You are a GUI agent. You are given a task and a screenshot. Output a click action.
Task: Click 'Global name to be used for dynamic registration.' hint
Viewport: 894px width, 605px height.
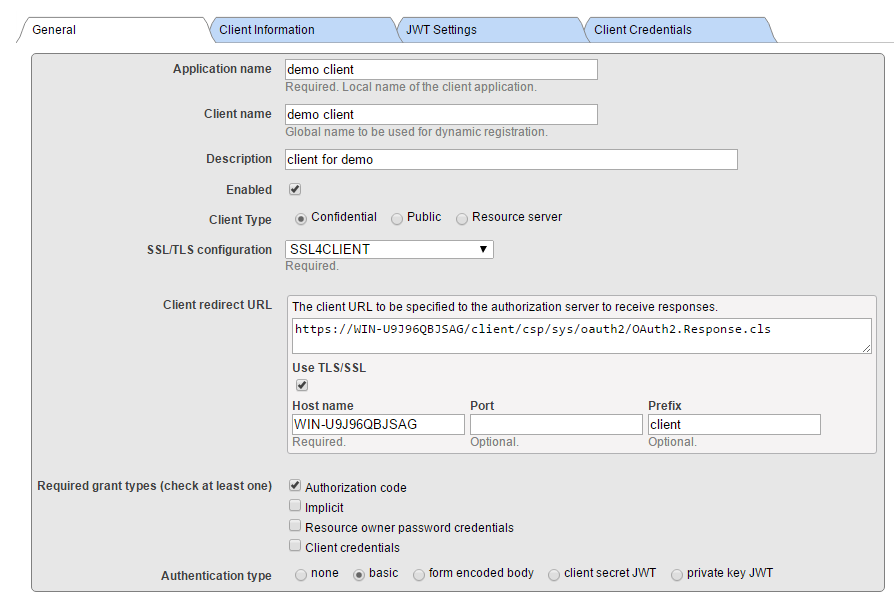click(416, 132)
